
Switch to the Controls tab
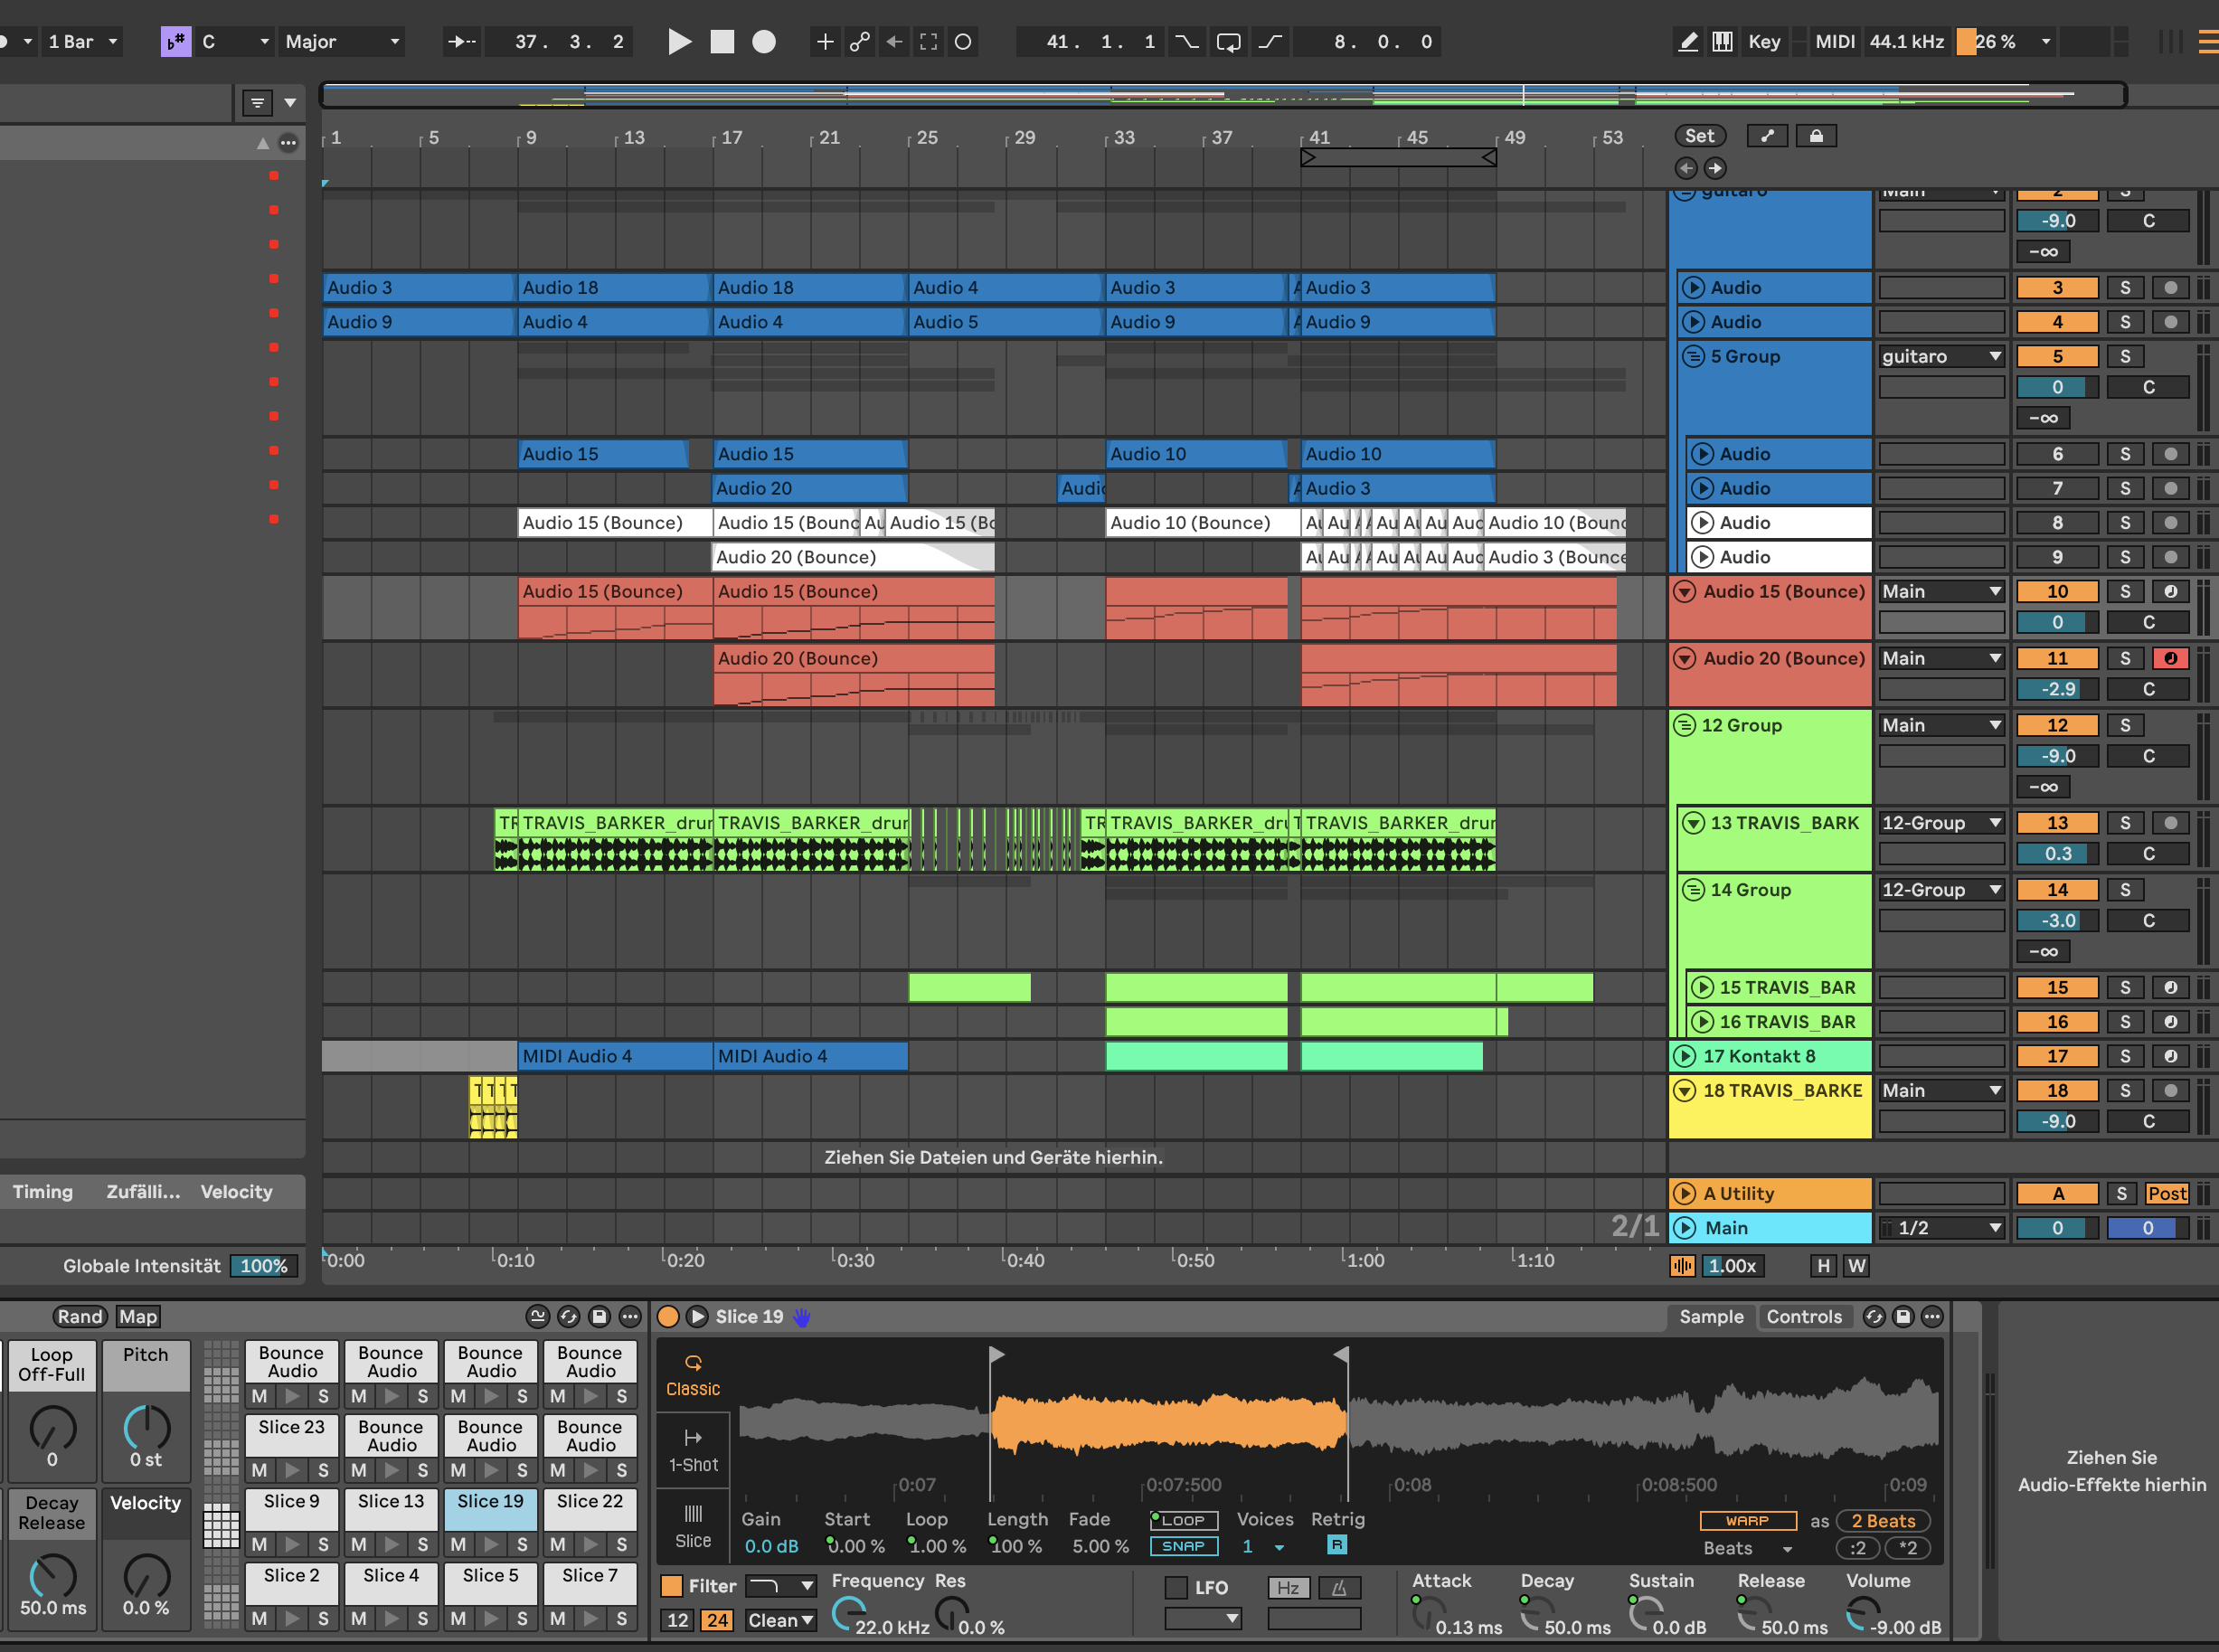click(1803, 1317)
